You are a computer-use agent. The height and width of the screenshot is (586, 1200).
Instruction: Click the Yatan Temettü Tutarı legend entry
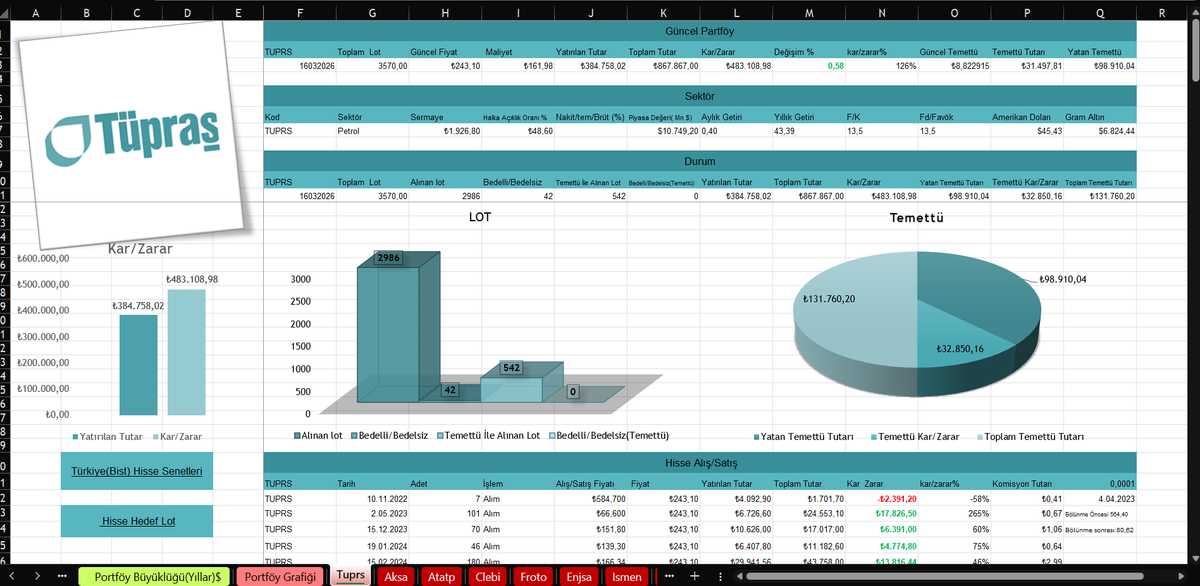(803, 437)
